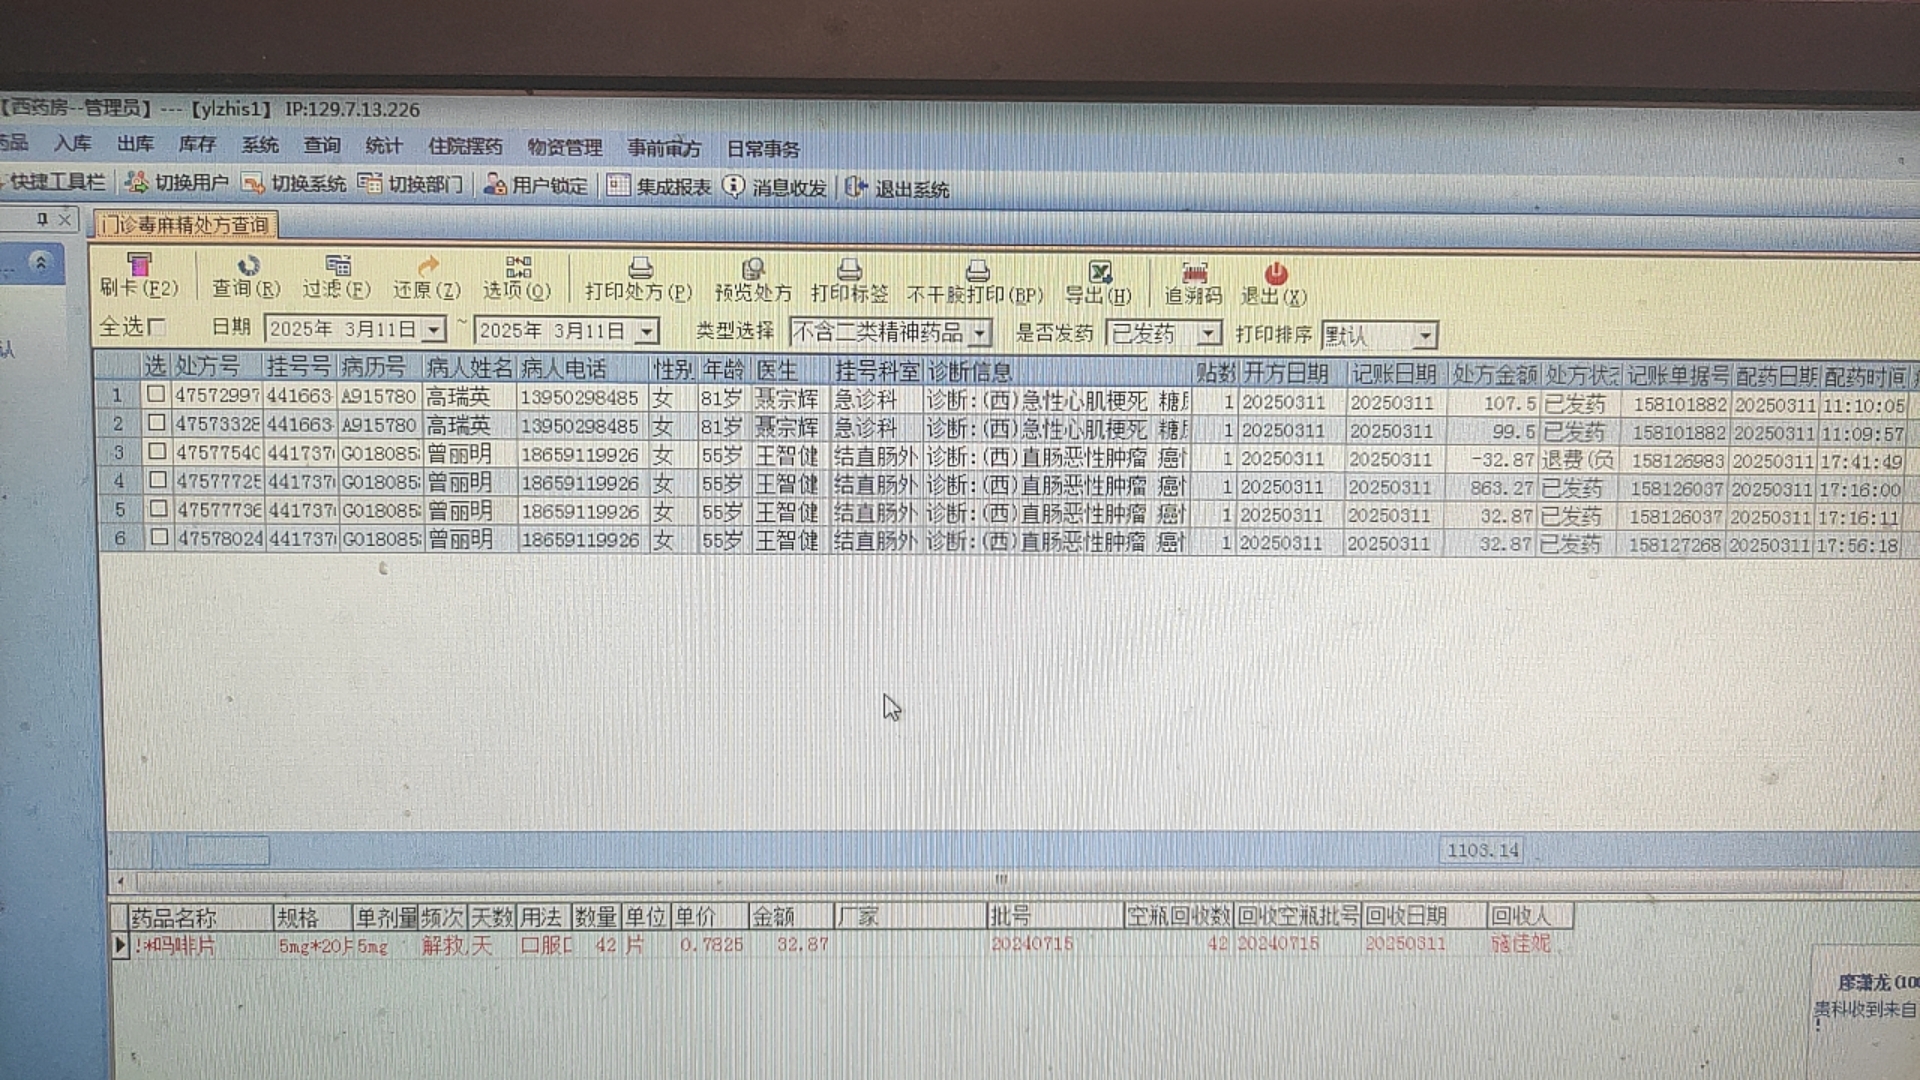Viewport: 1920px width, 1080px height.
Task: Open the 是否发药 已发药 dropdown
Action: click(x=1208, y=333)
